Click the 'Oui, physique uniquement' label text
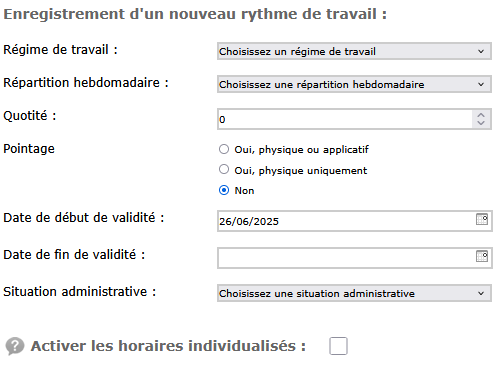 point(301,170)
